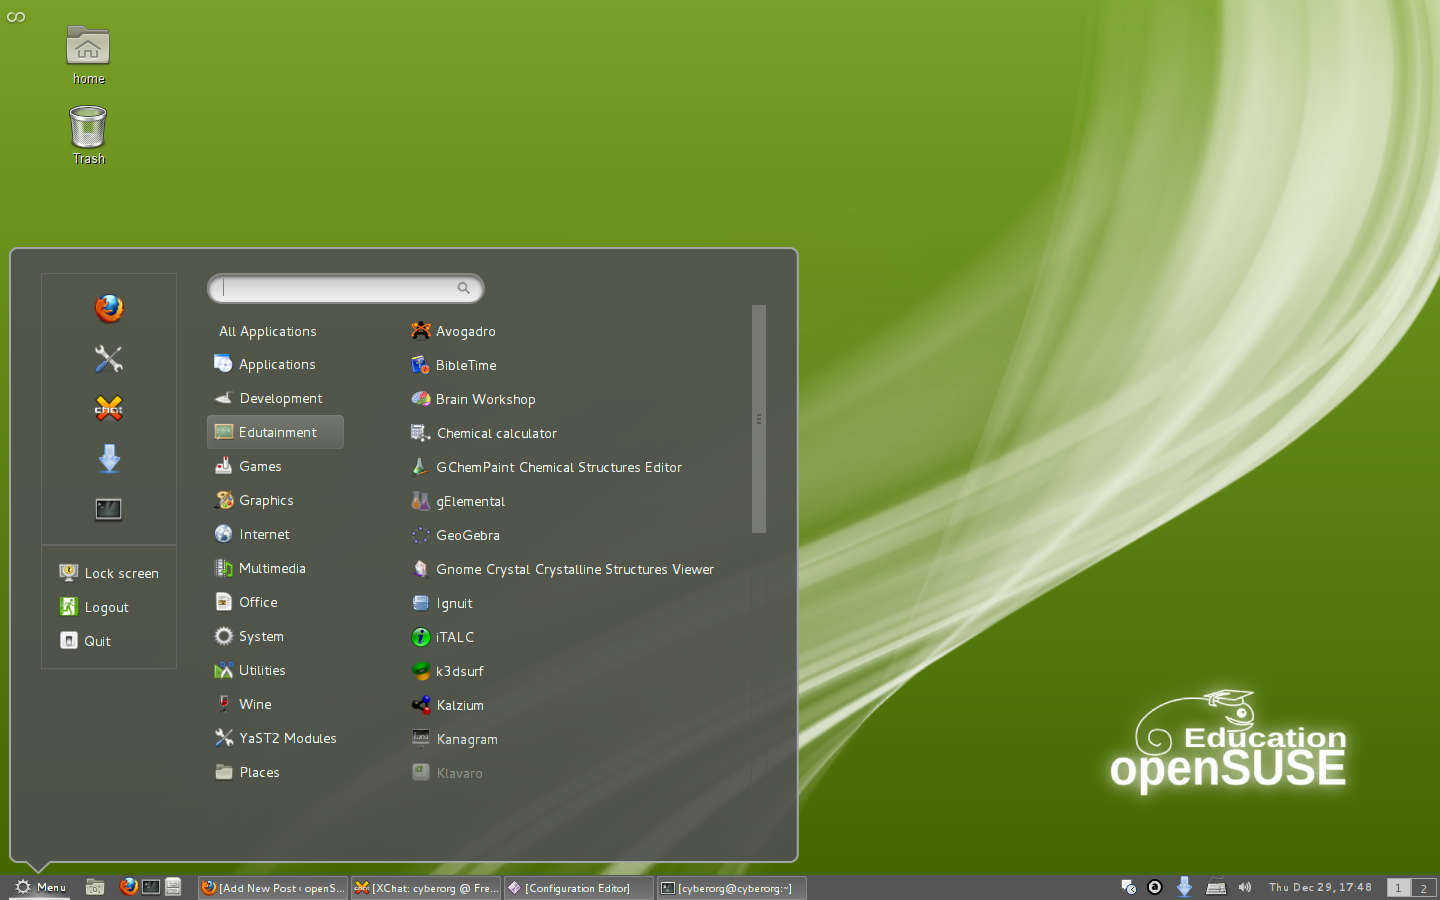The height and width of the screenshot is (900, 1440).
Task: Launch Klavaro
Action: (x=447, y=773)
